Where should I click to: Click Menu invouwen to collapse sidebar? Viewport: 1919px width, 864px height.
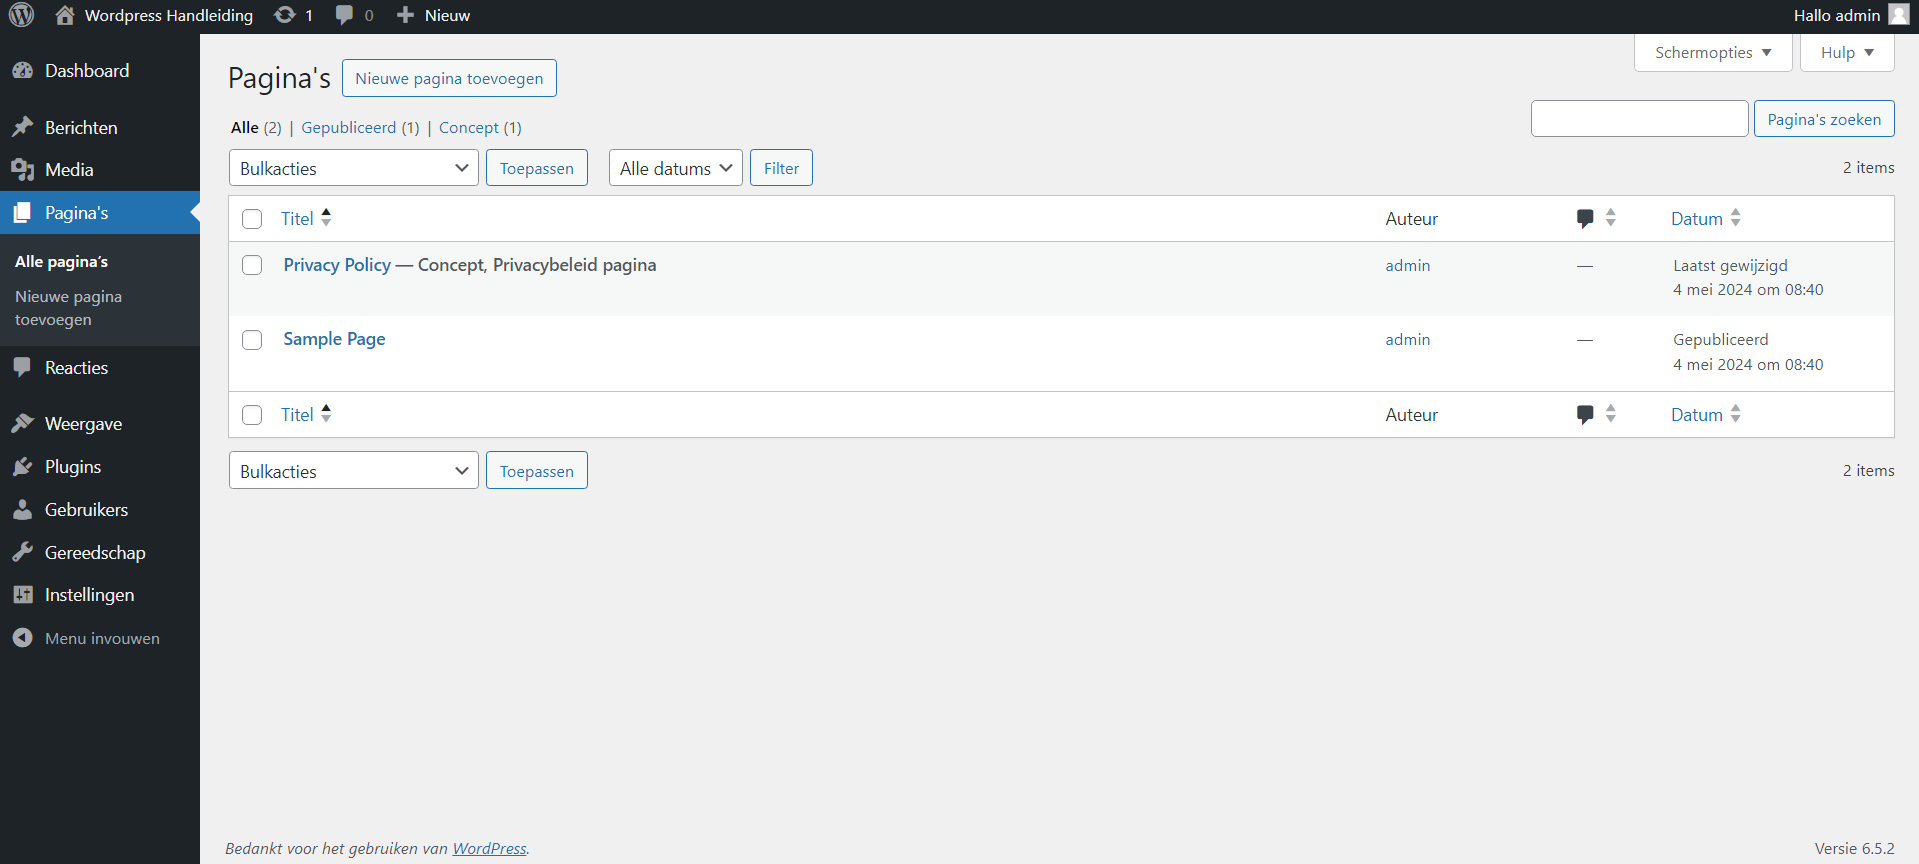(100, 638)
